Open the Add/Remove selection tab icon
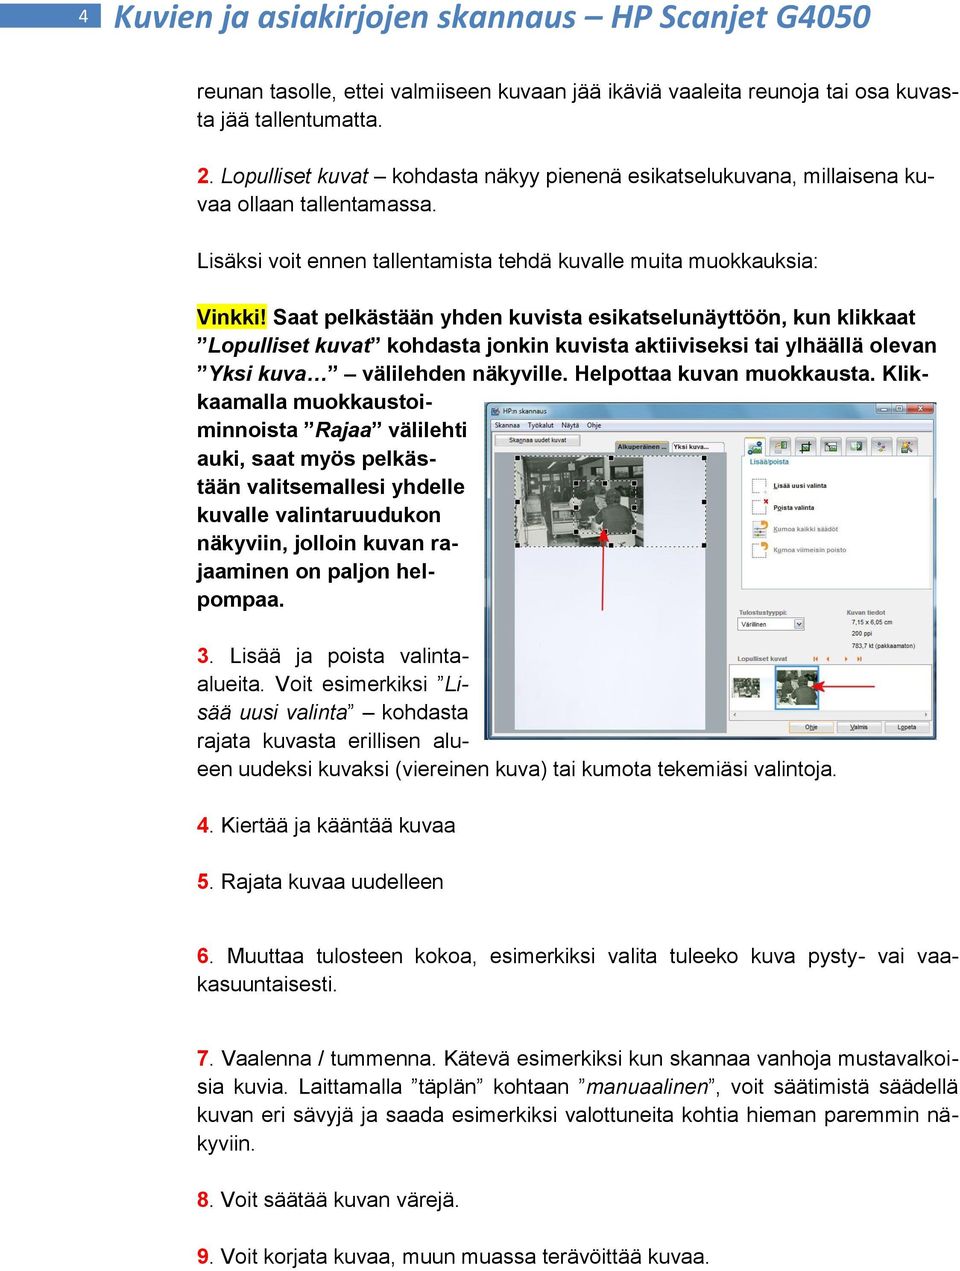The image size is (960, 1271). (755, 446)
